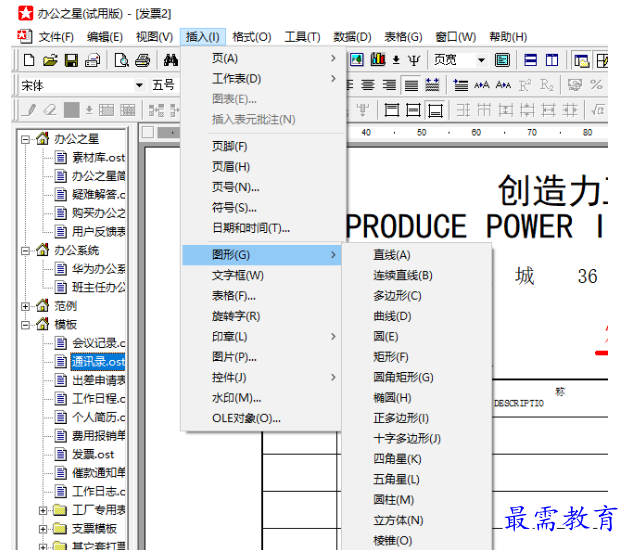Open the 格式(O) menu
Screen dimensions: 626x550
(251, 37)
